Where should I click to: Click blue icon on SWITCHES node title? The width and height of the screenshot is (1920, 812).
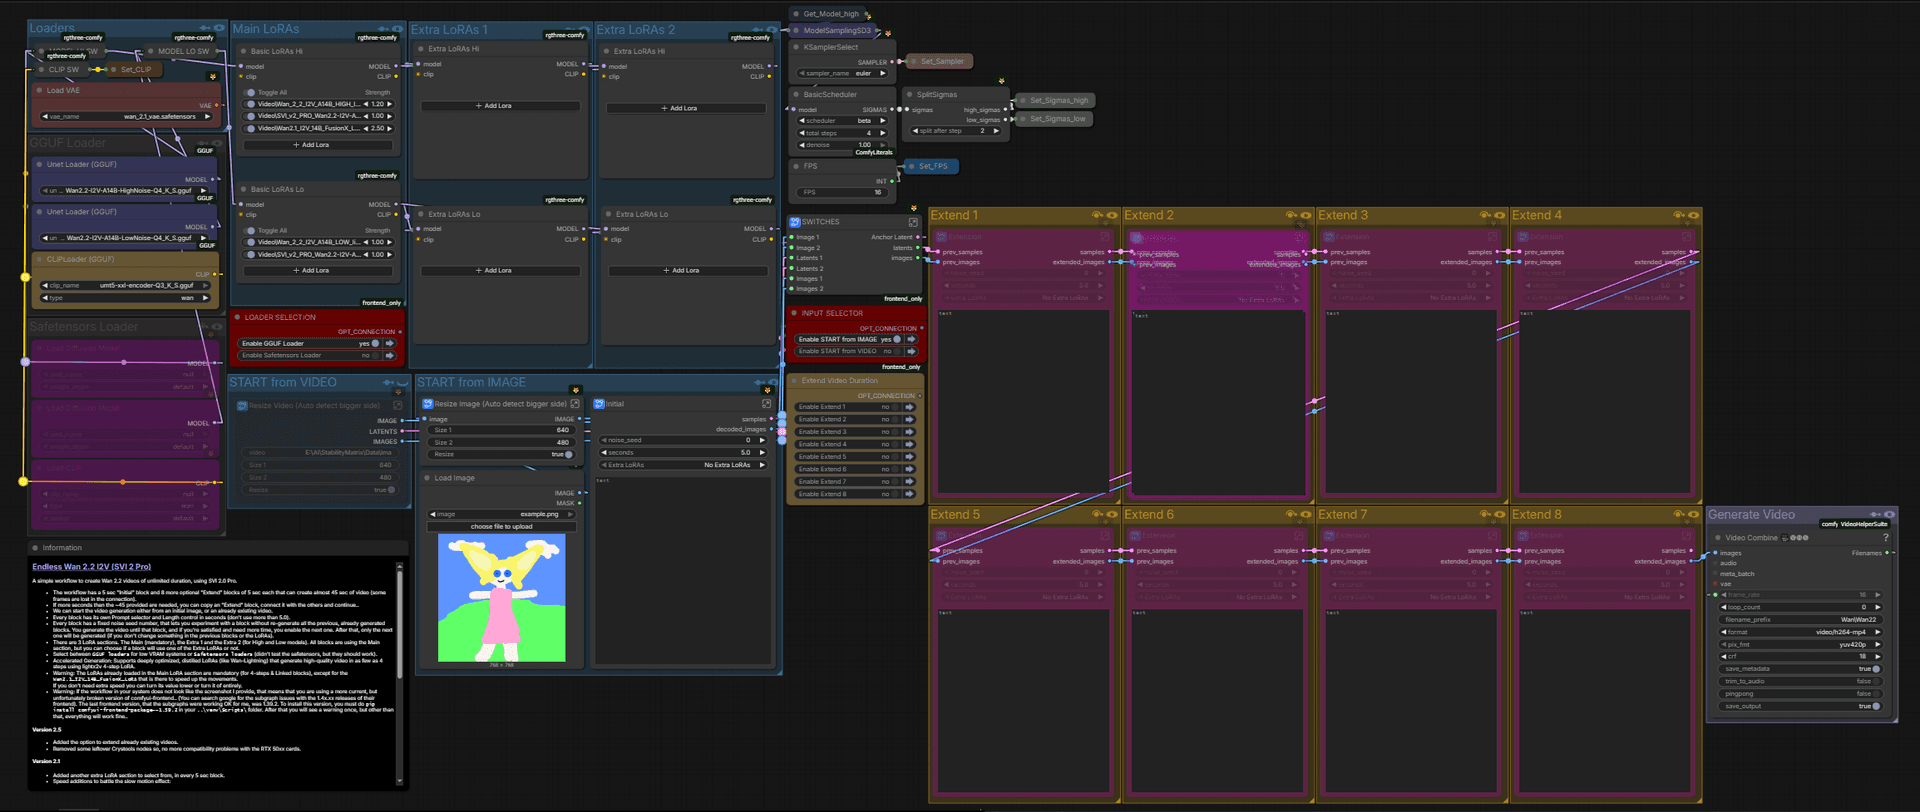pos(795,222)
